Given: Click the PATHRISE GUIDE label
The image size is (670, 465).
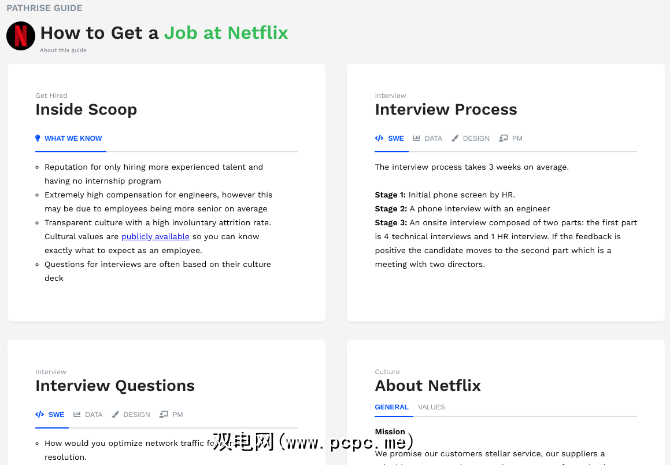Looking at the screenshot, I should coord(44,8).
